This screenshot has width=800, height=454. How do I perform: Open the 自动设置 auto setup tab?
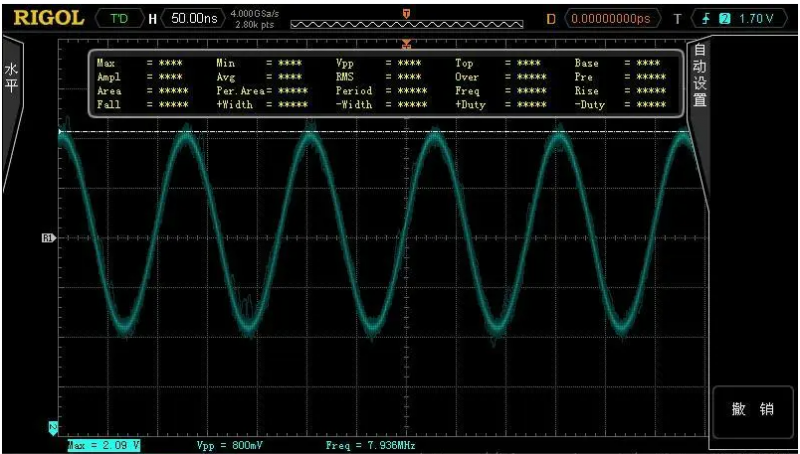pos(699,75)
